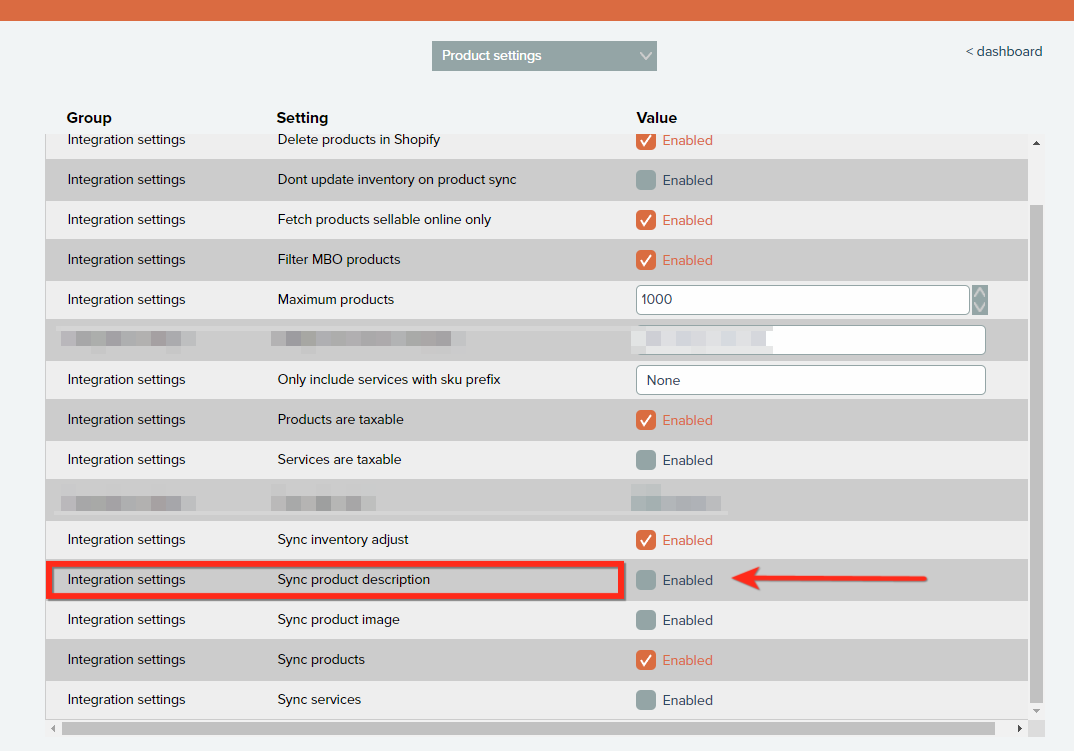Click the vertical scrollbar up arrow

(1036, 143)
